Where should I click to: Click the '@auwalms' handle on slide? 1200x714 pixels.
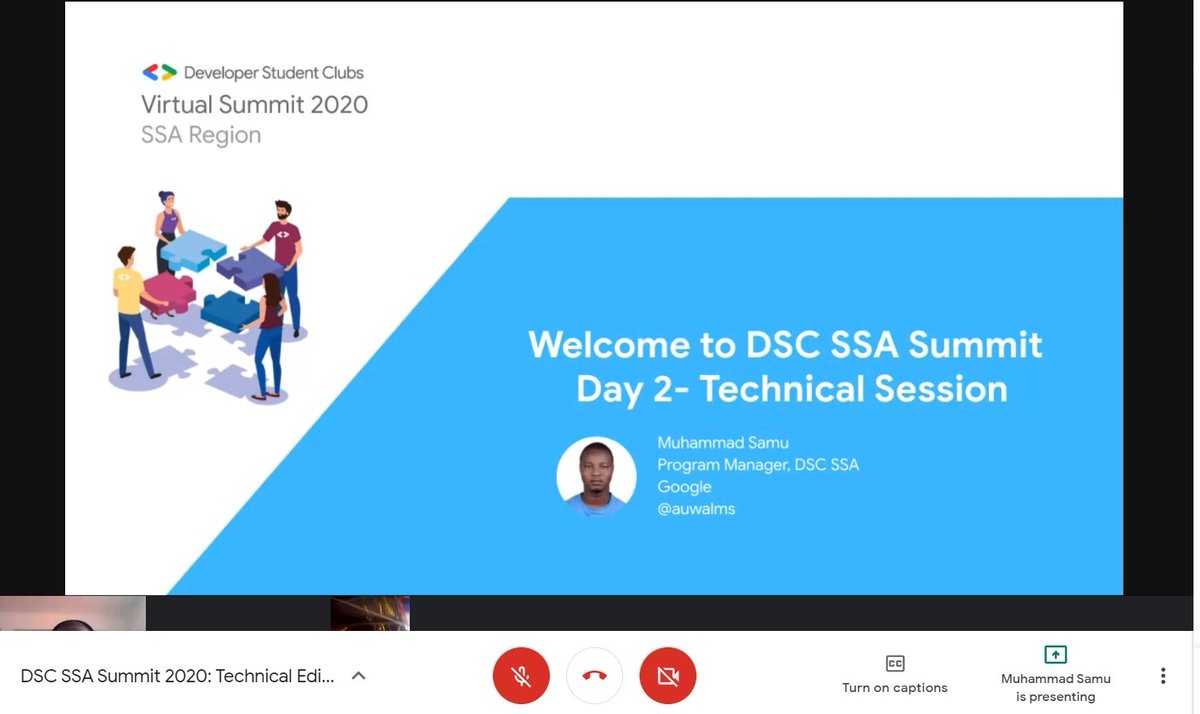696,509
